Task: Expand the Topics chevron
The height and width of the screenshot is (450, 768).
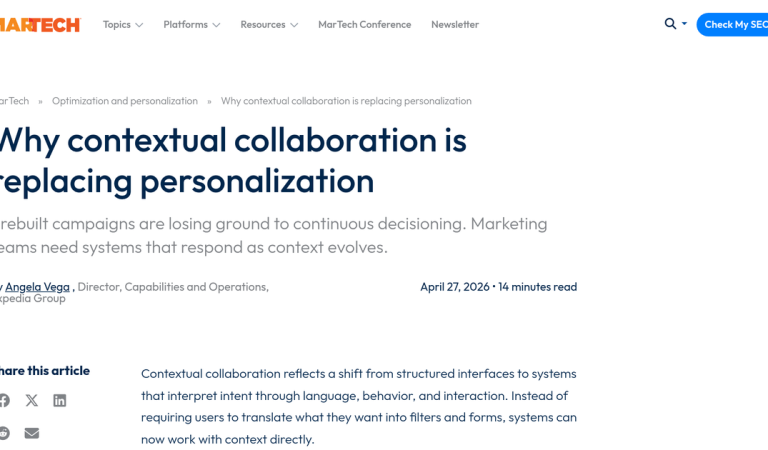Action: coord(139,25)
